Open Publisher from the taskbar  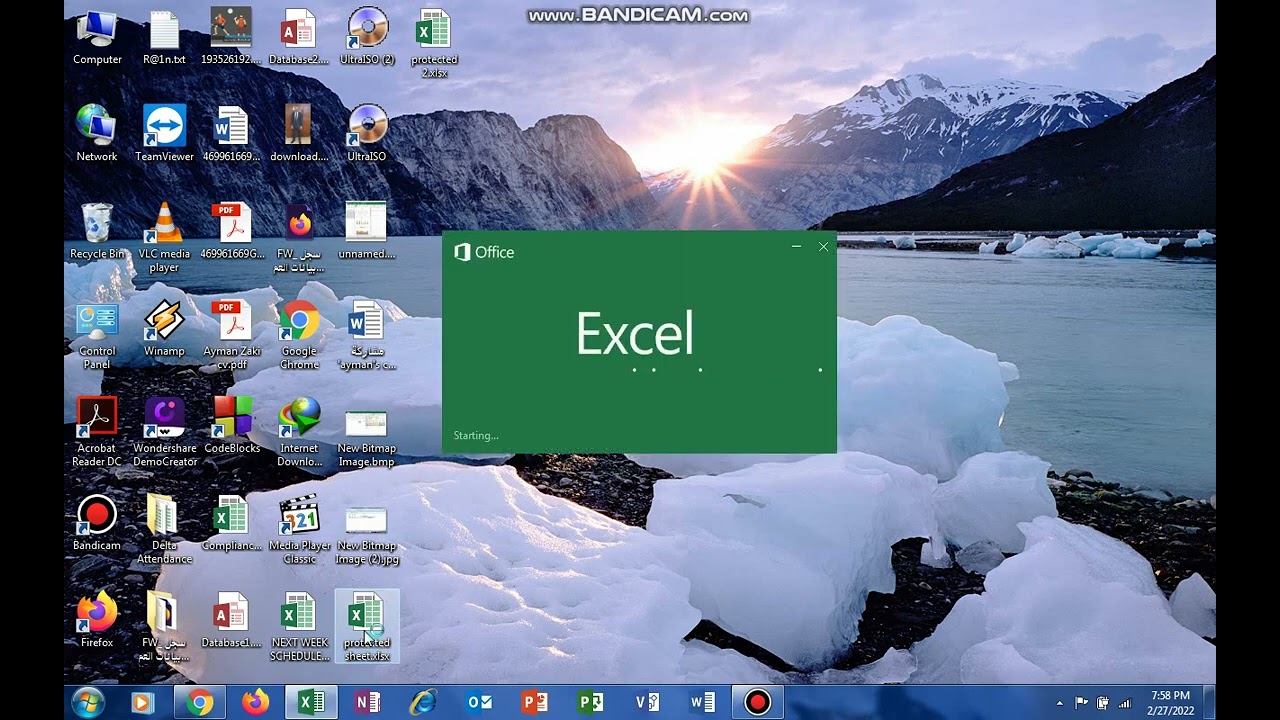point(591,703)
